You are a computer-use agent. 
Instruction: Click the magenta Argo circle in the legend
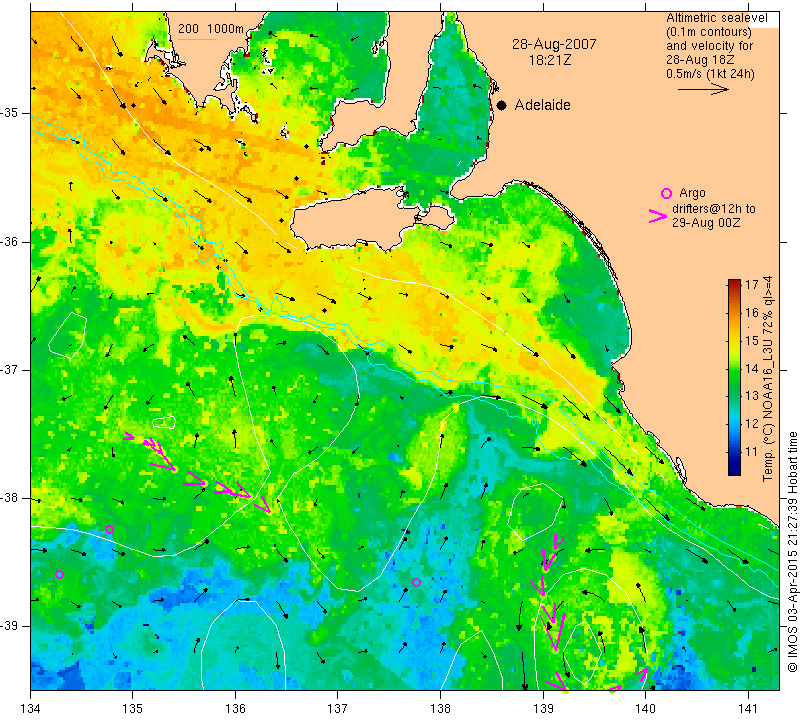click(x=666, y=193)
